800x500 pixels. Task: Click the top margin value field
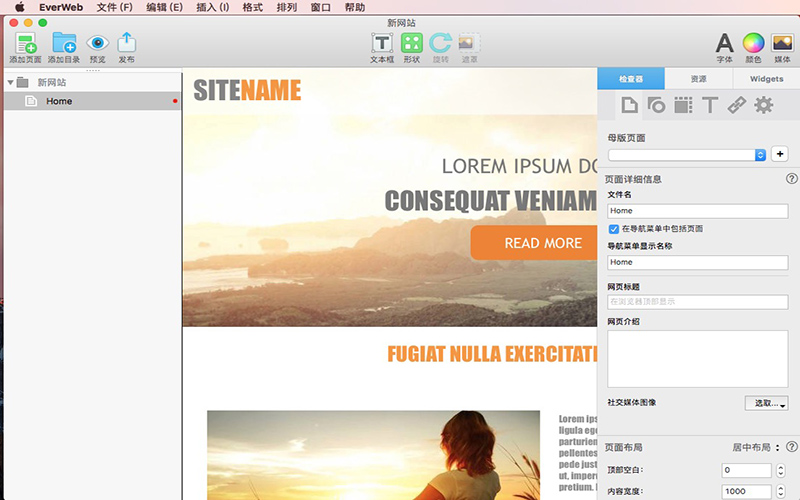coord(746,470)
